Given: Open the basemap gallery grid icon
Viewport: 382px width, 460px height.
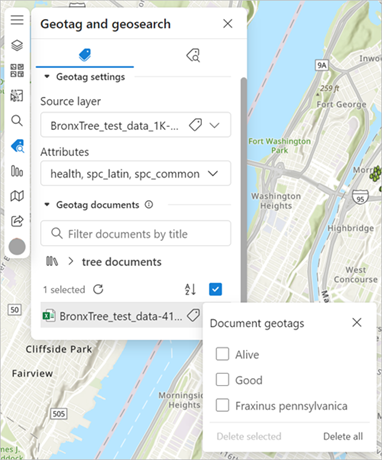Looking at the screenshot, I should point(17,70).
